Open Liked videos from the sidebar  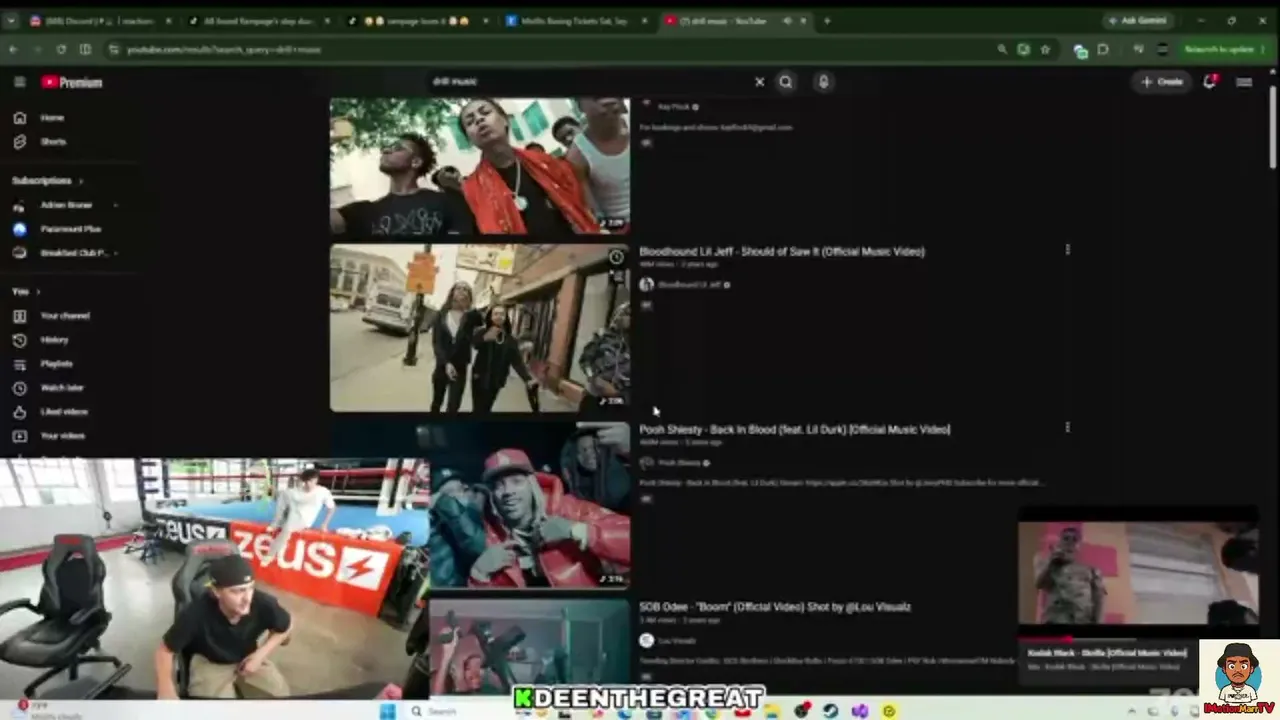tap(64, 412)
